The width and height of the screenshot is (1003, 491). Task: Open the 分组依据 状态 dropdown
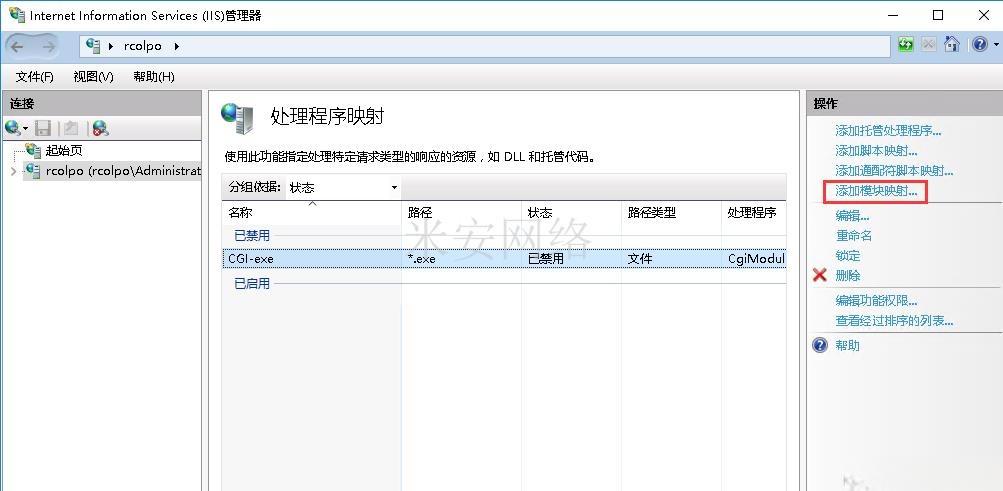coord(344,187)
